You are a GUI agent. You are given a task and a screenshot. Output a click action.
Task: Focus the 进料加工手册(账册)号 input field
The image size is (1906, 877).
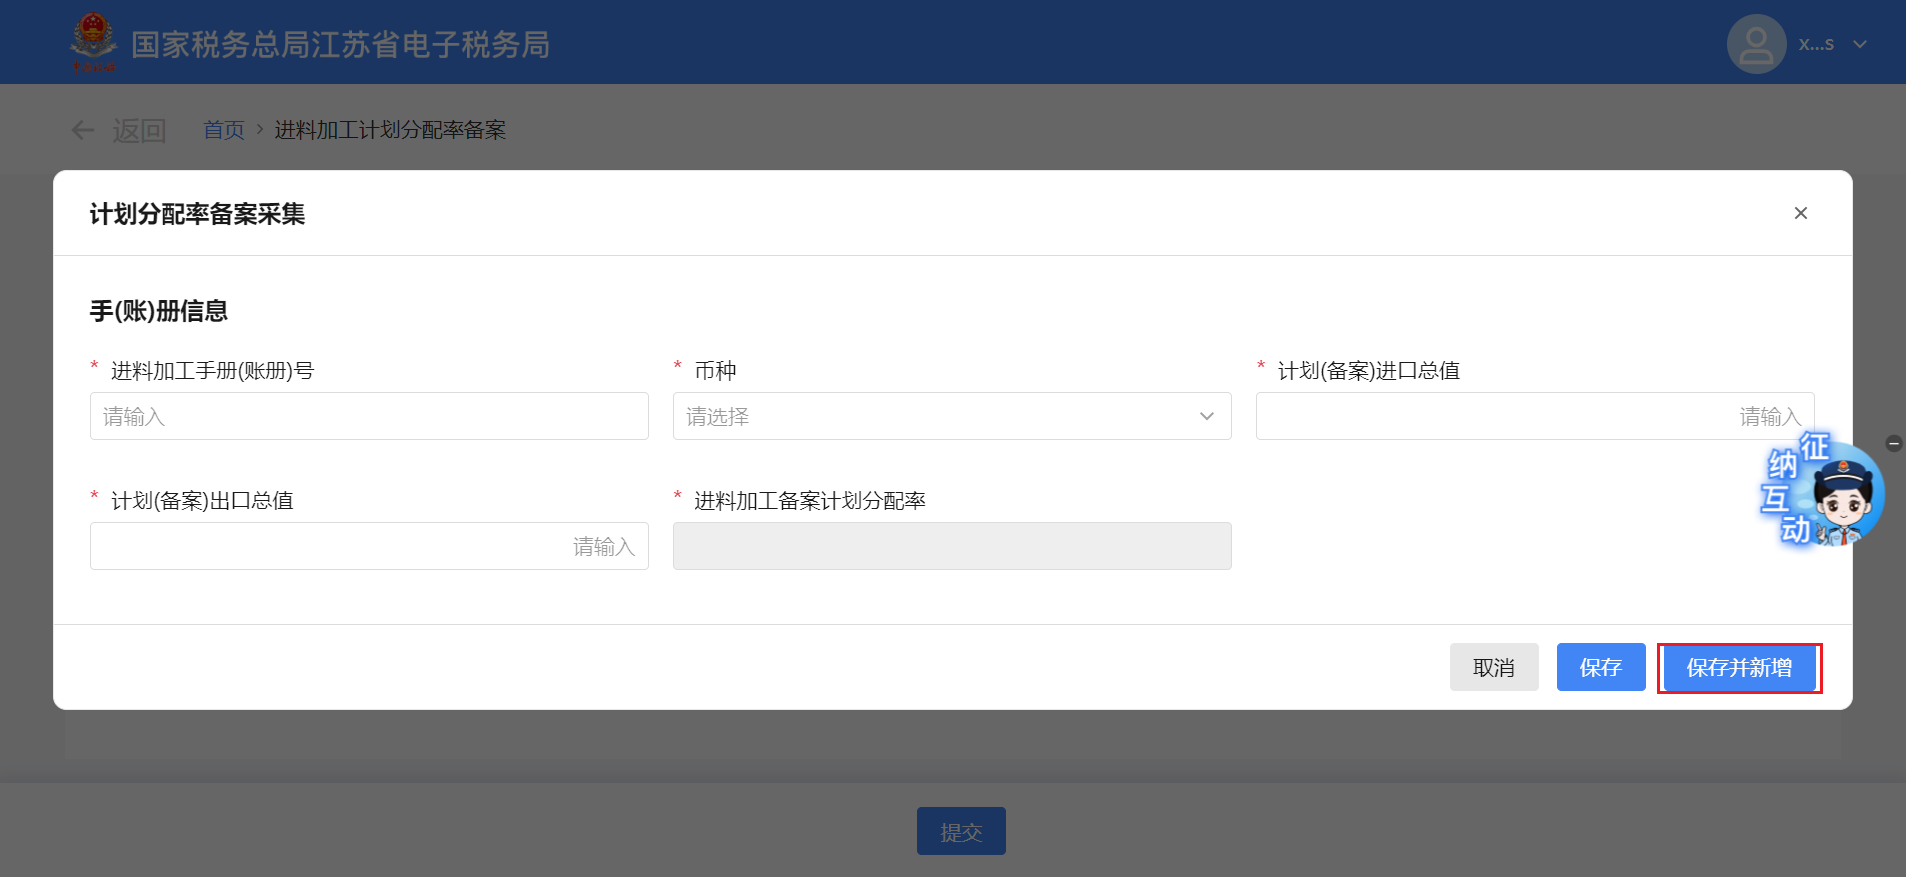click(369, 416)
